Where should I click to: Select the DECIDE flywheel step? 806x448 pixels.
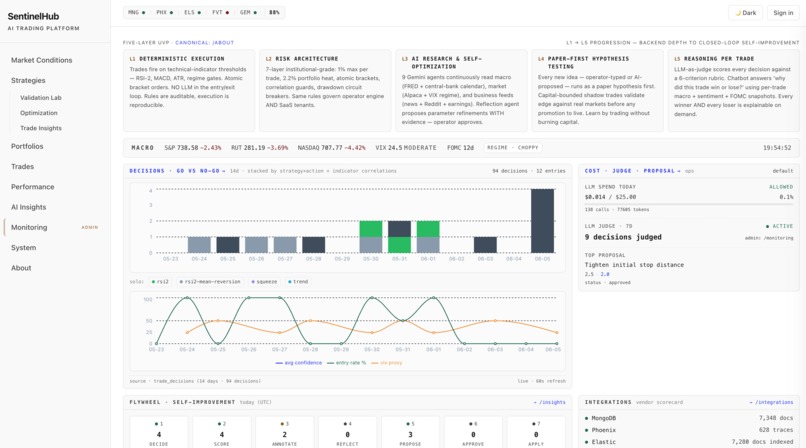[x=159, y=433]
